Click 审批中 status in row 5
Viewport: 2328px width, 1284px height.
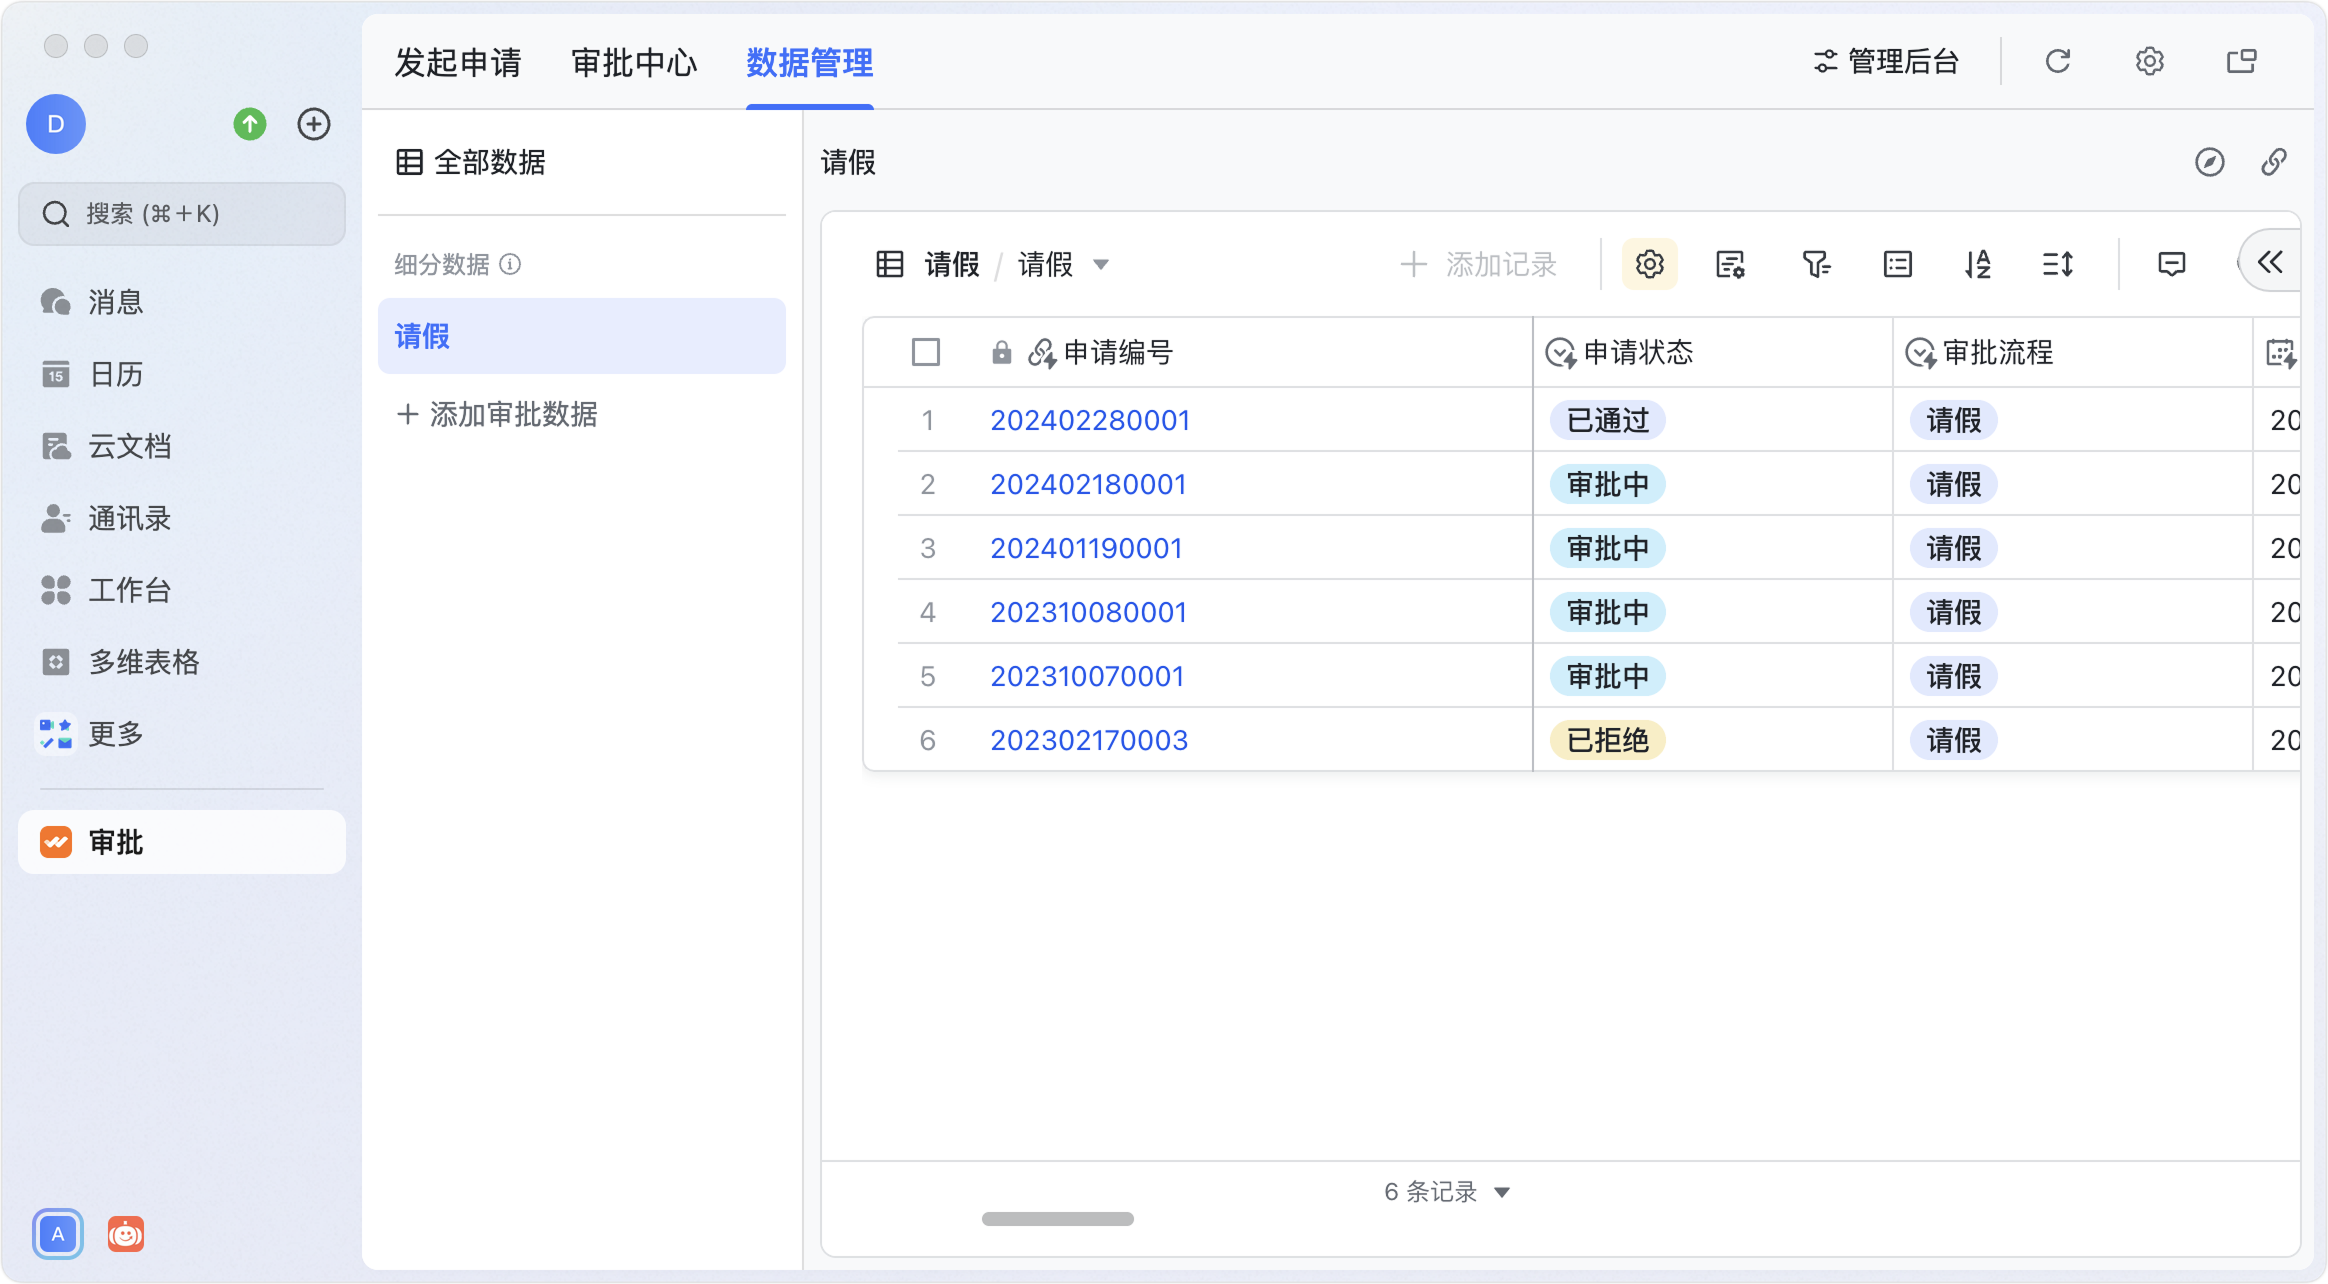tap(1608, 676)
